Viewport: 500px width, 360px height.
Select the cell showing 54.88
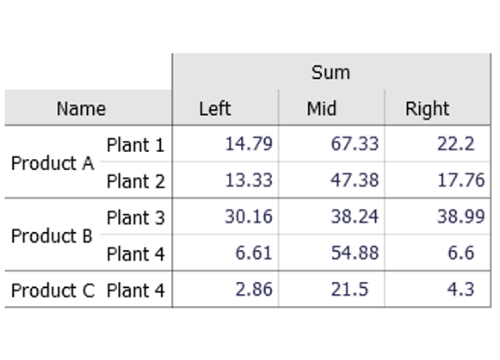(x=331, y=253)
